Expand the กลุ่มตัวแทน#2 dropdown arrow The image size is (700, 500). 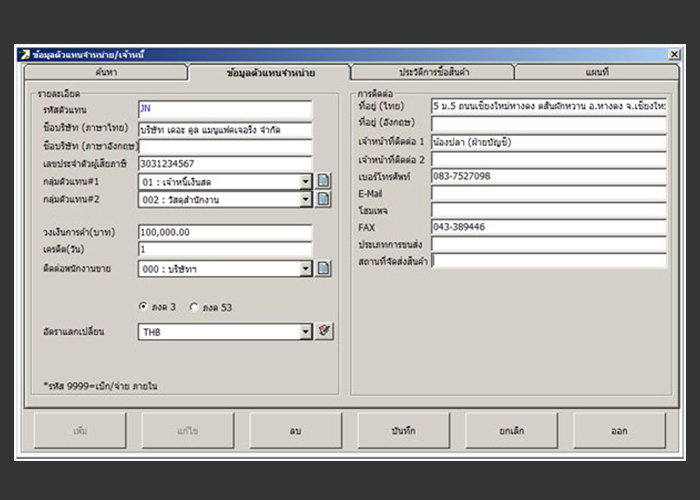pyautogui.click(x=305, y=200)
